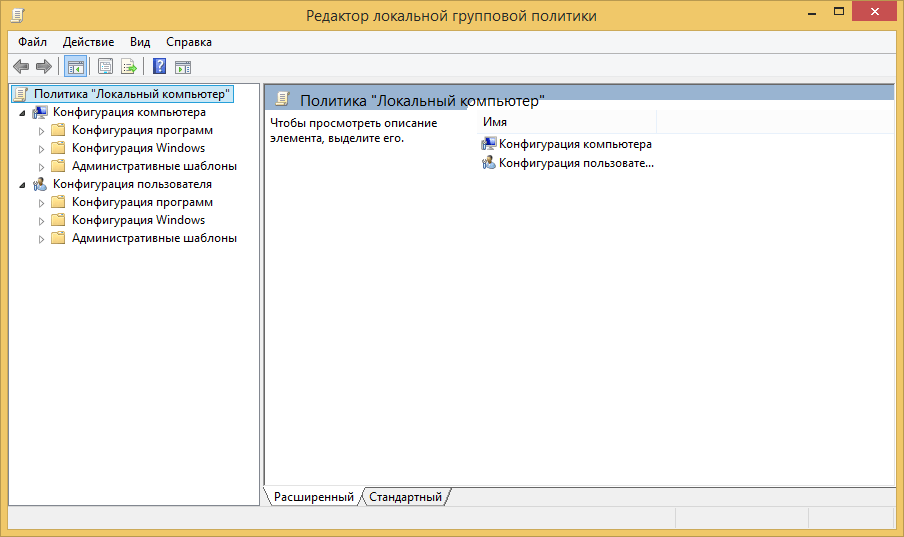The height and width of the screenshot is (537, 904).
Task: Select Конфигурация пользователя in the right list
Action: click(x=575, y=162)
